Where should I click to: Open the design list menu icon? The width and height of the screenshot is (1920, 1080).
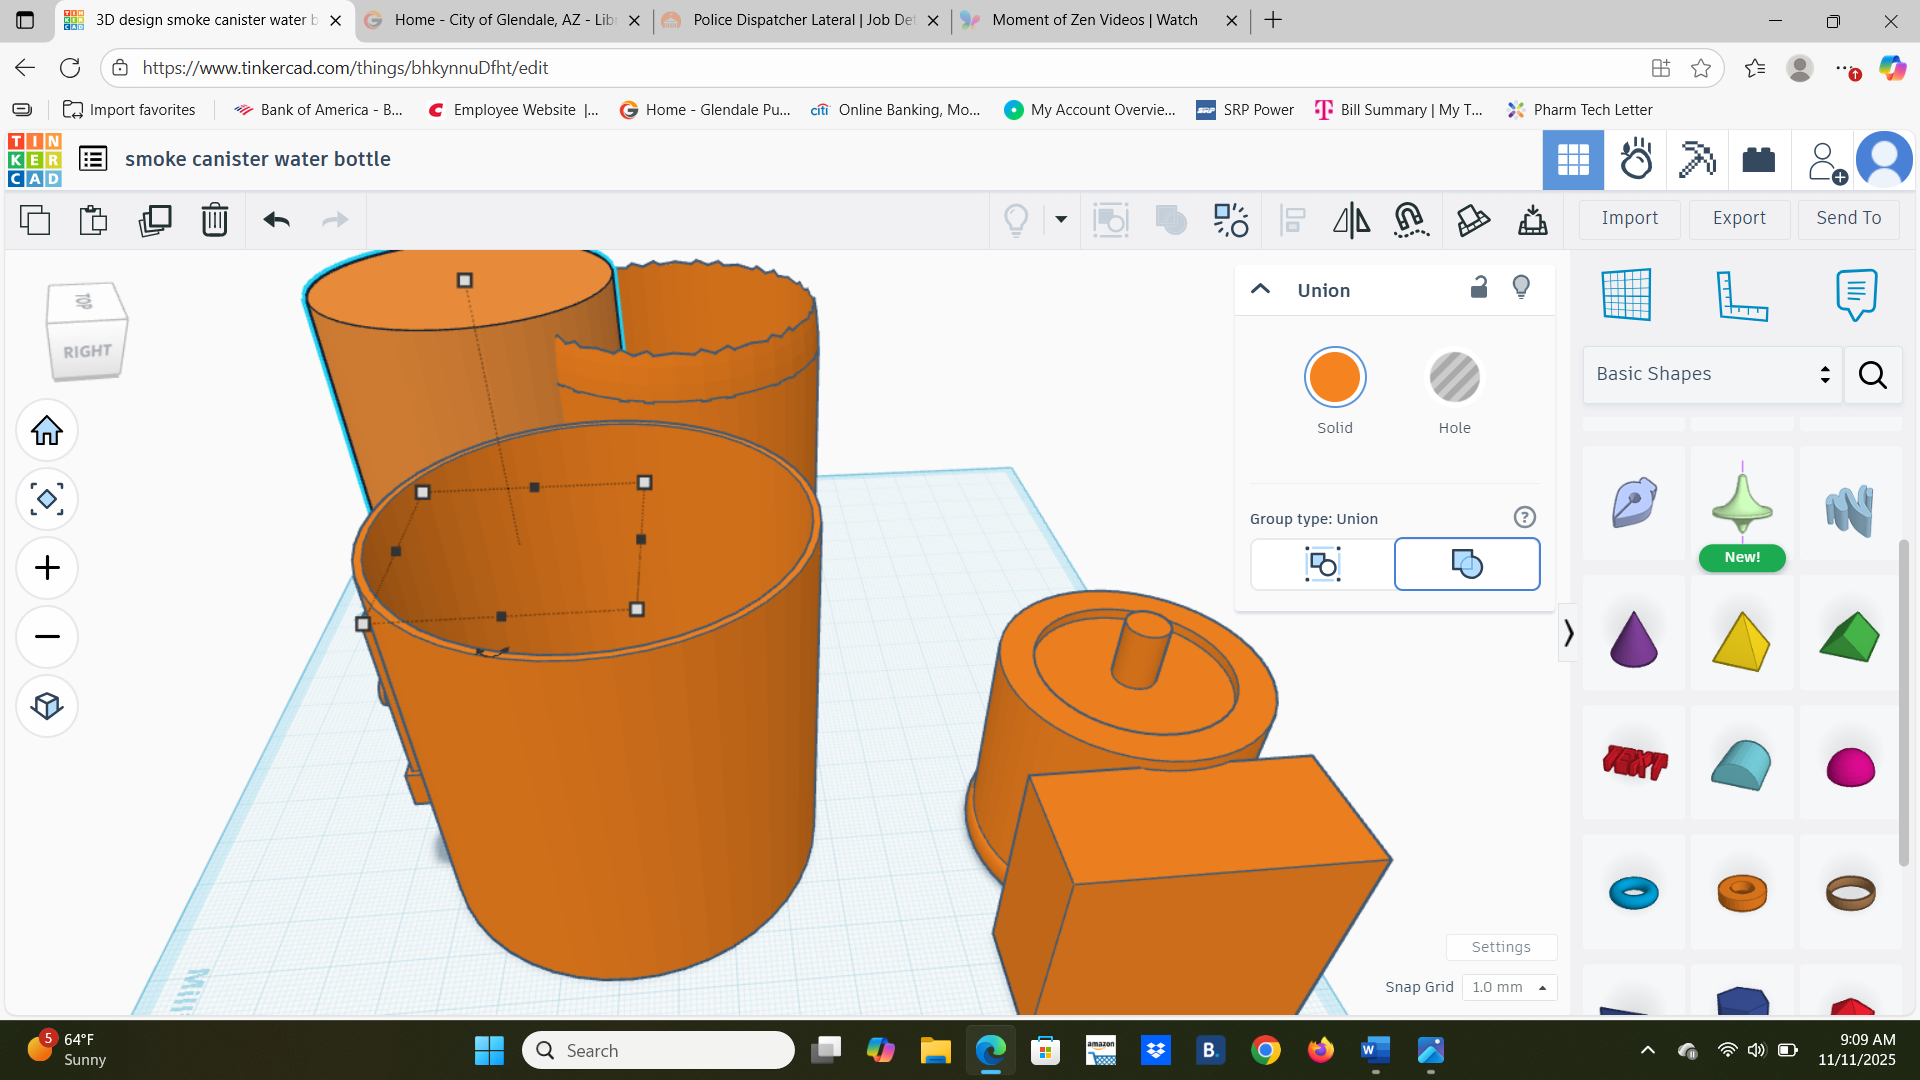[93, 159]
